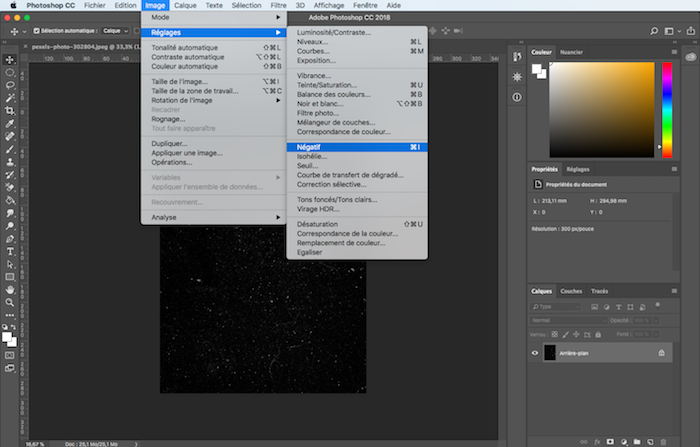This screenshot has height=447, width=700.
Task: Select the Paint Bucket tool
Action: [10, 200]
